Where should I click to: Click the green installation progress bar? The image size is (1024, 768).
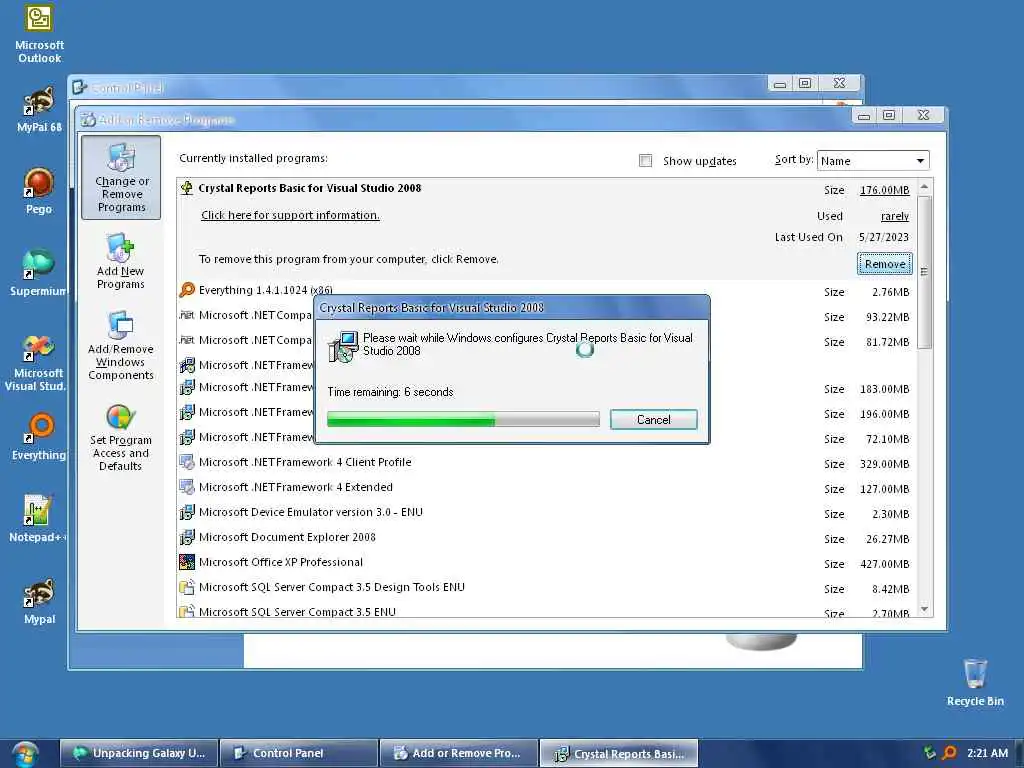463,419
